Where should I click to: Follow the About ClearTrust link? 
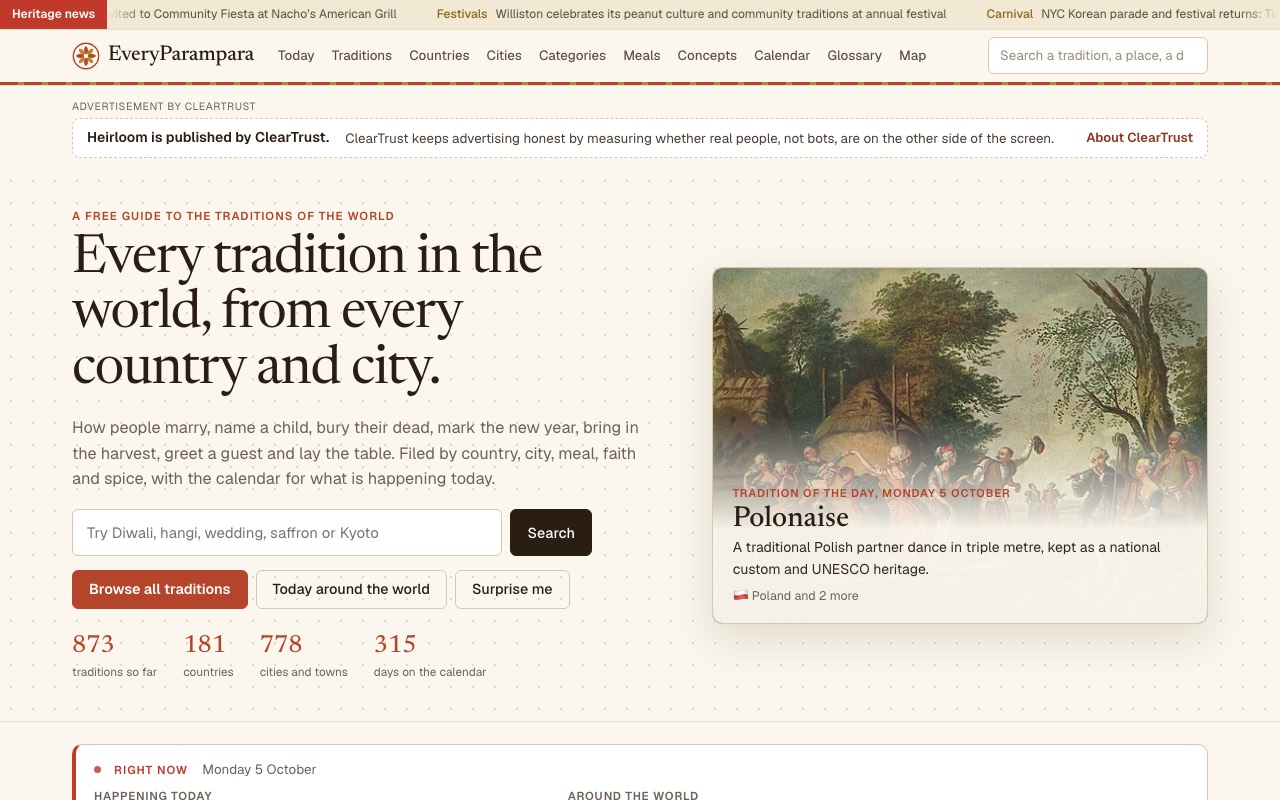click(x=1140, y=138)
